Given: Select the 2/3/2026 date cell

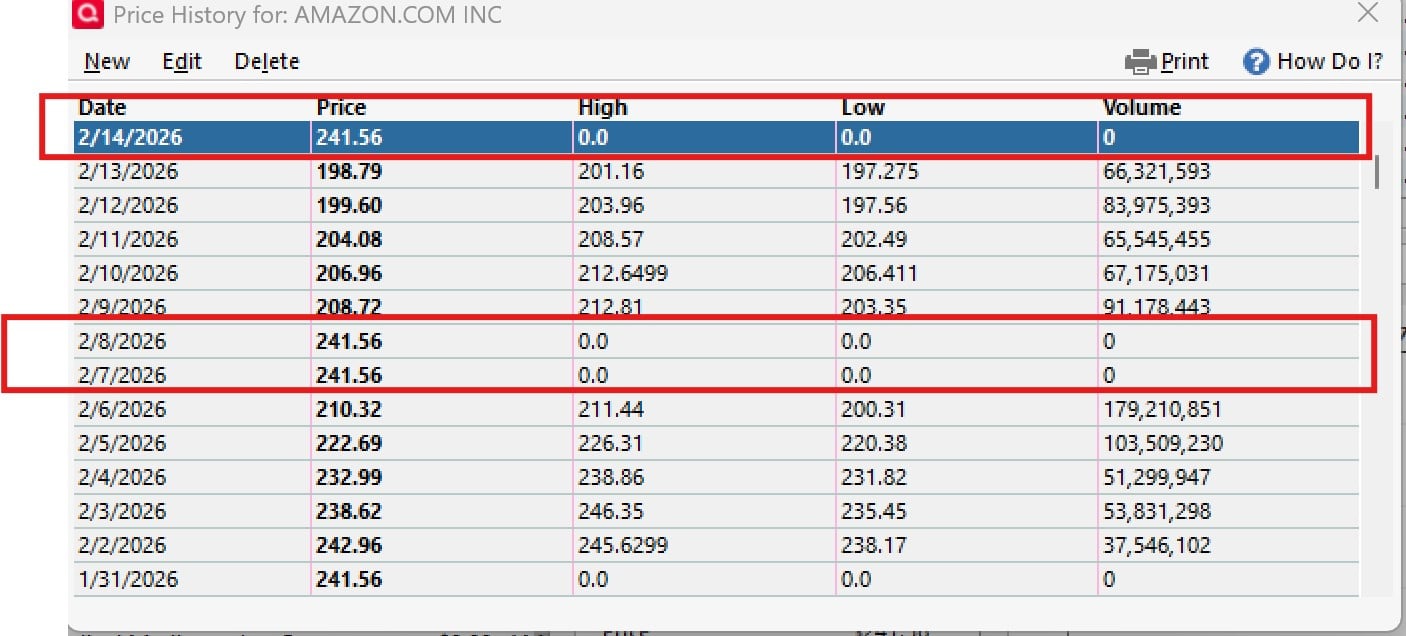Looking at the screenshot, I should tap(122, 512).
